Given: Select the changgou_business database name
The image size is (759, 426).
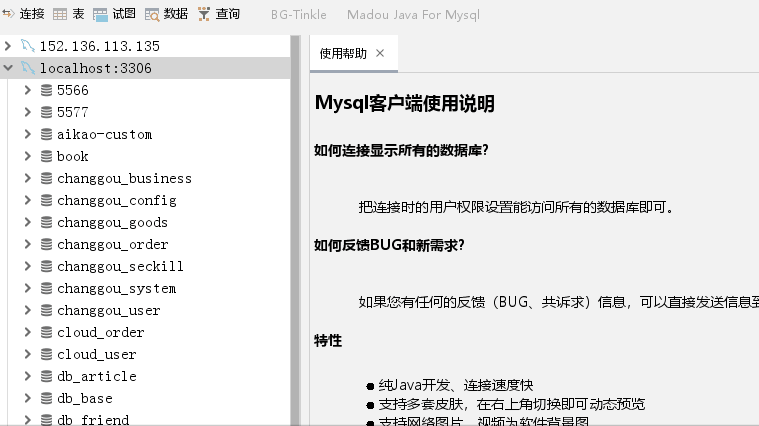Looking at the screenshot, I should 124,179.
